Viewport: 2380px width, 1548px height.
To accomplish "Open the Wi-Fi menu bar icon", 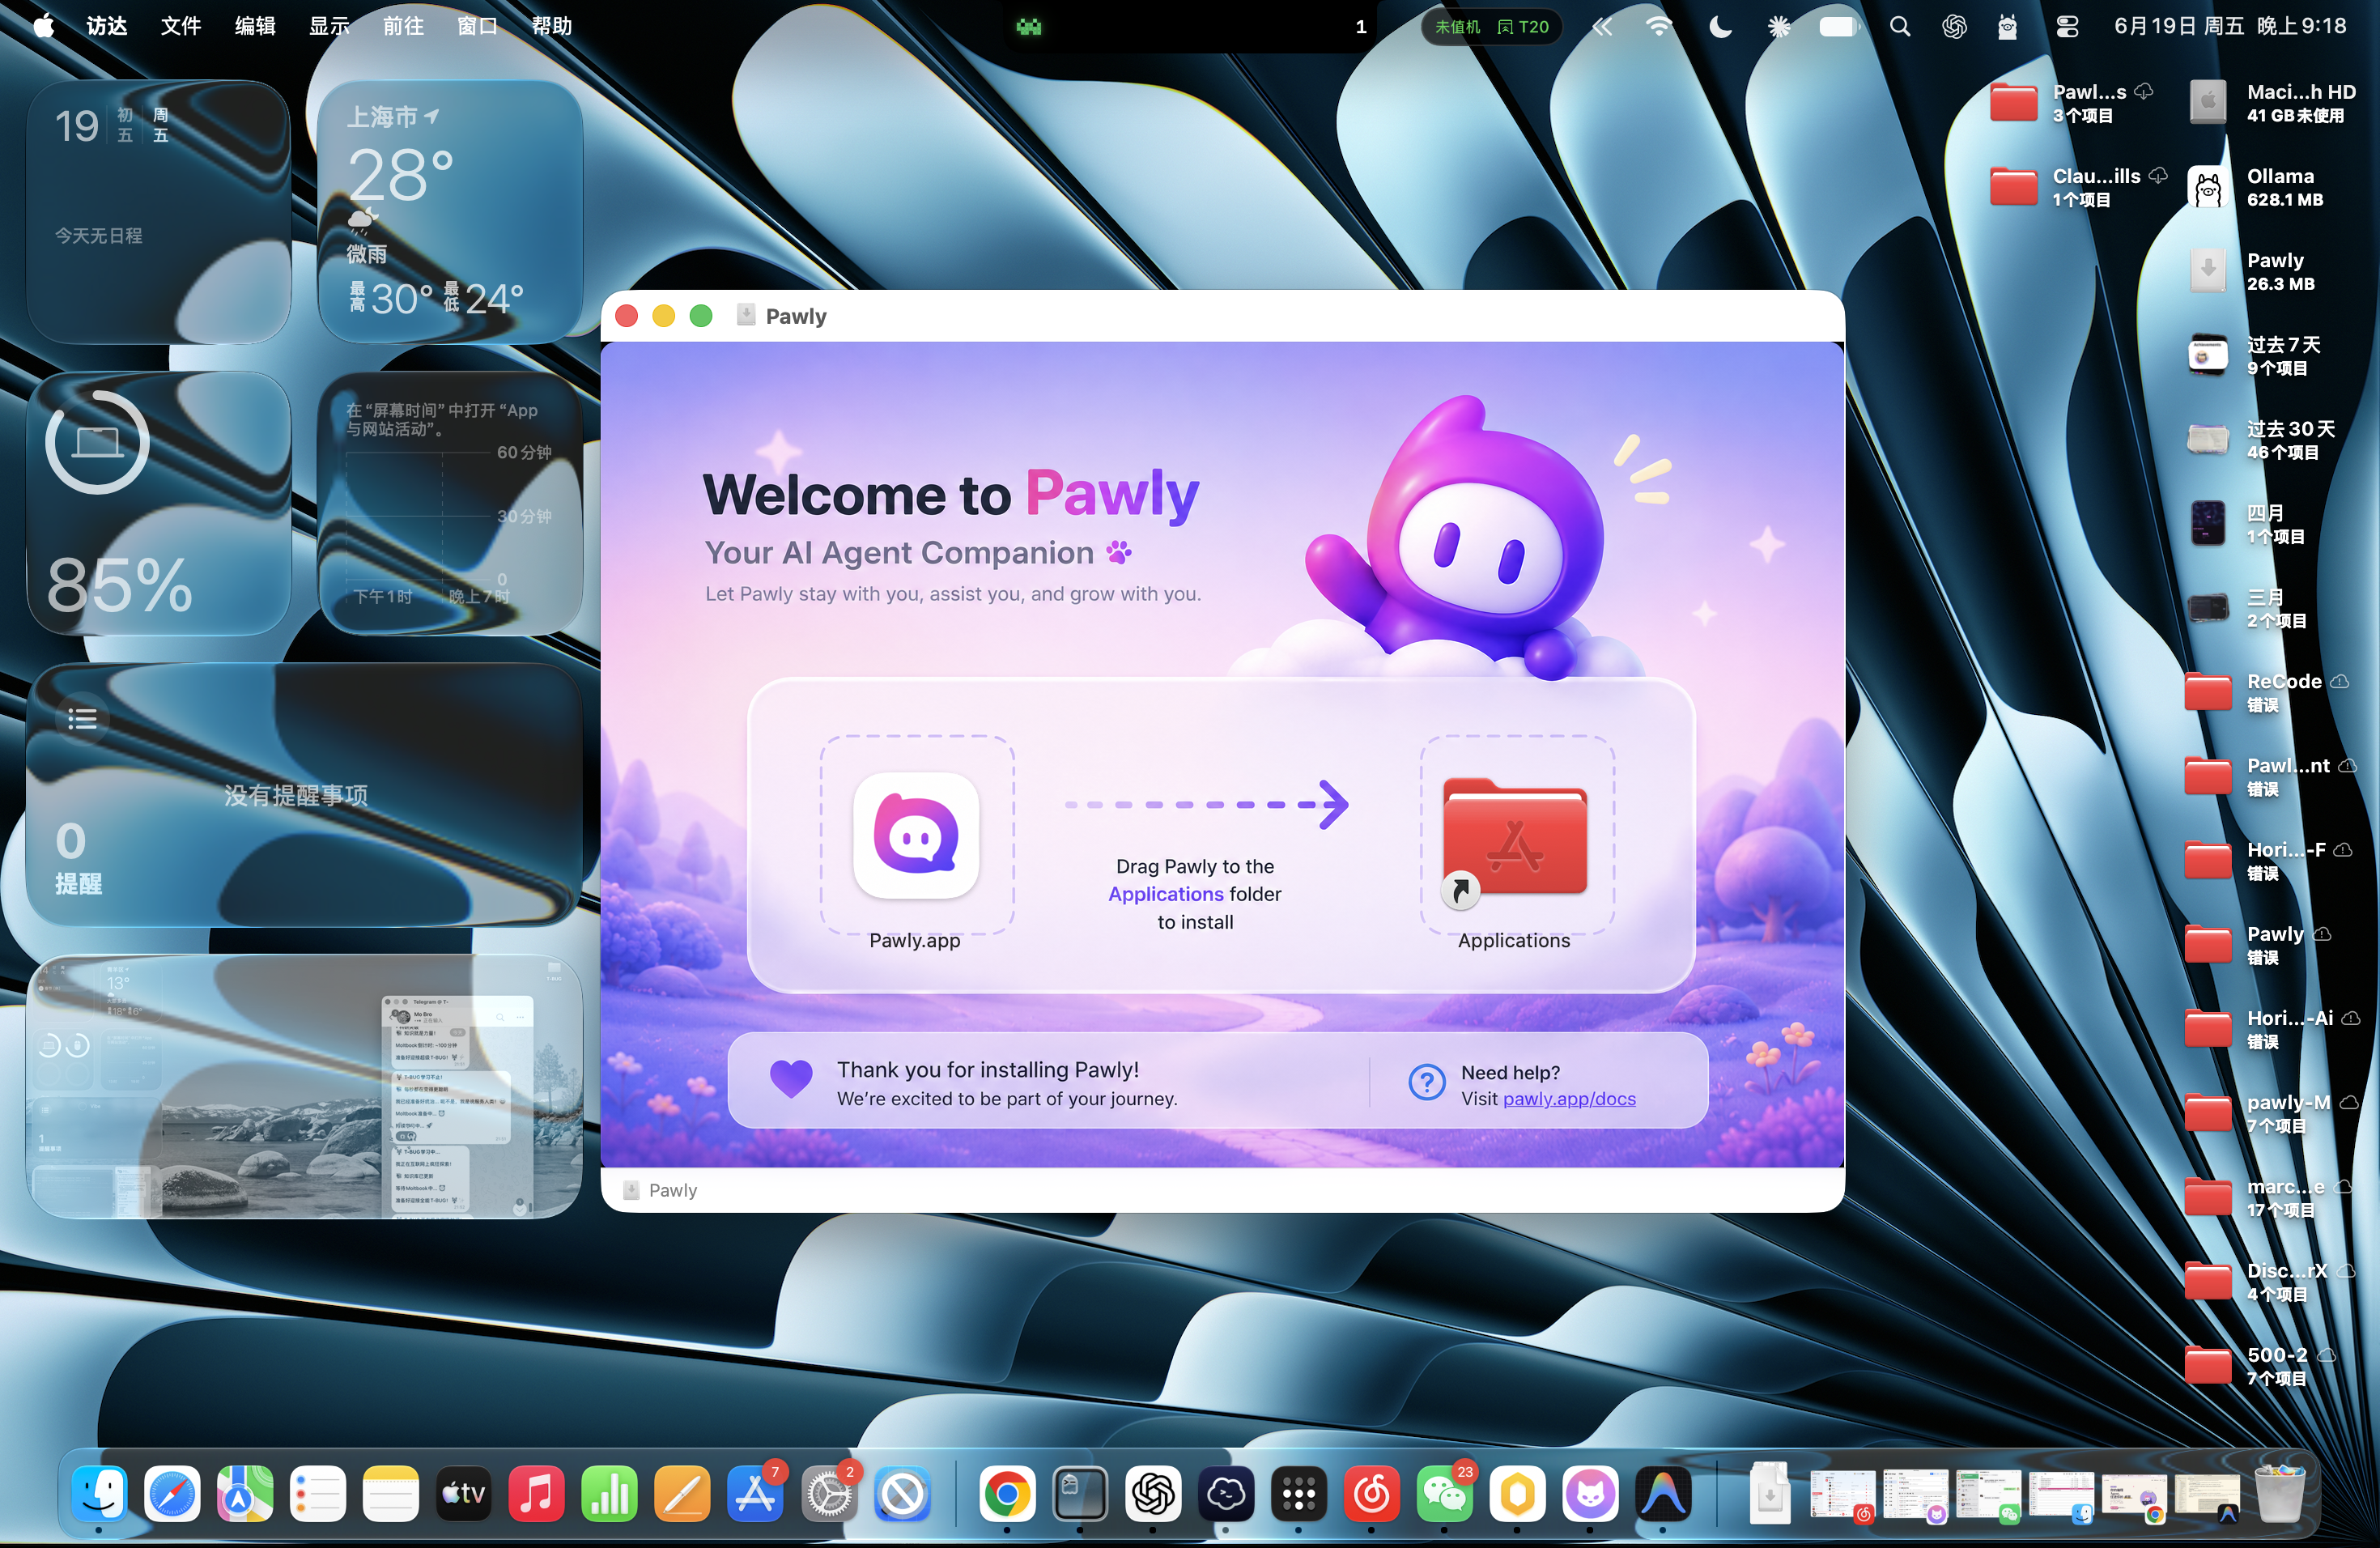I will pos(1659,27).
